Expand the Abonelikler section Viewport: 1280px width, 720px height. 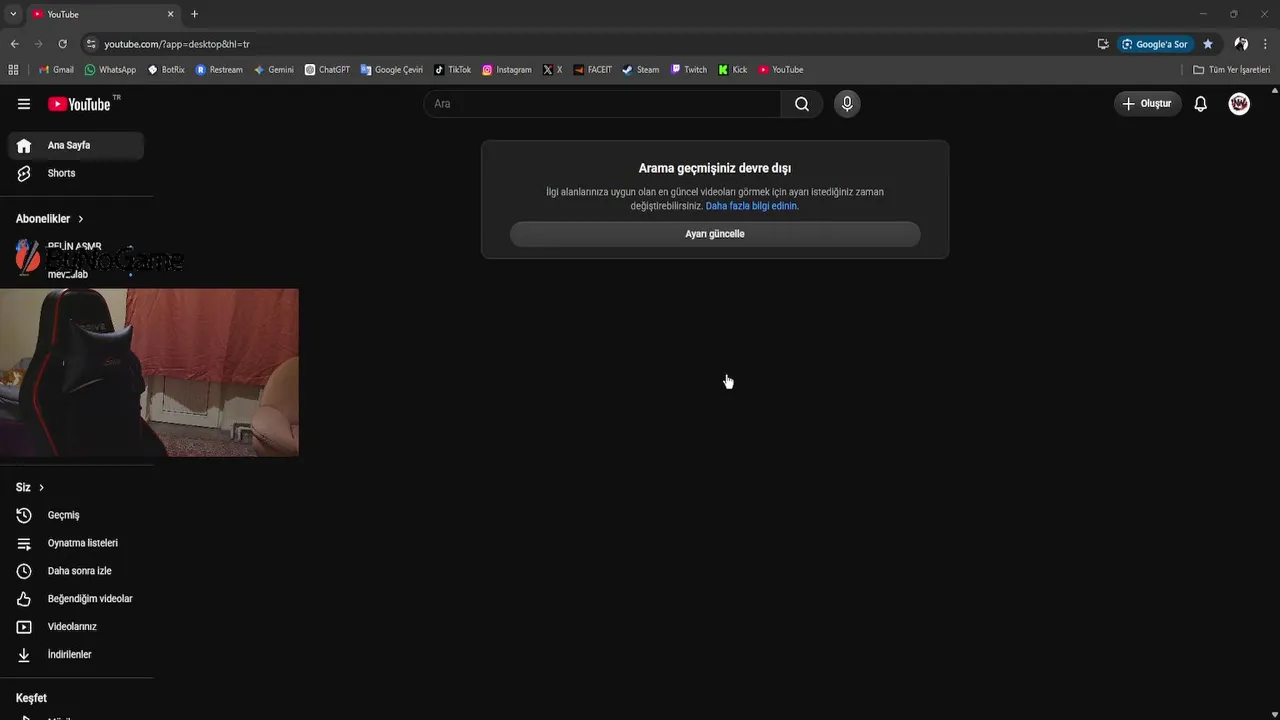50,219
